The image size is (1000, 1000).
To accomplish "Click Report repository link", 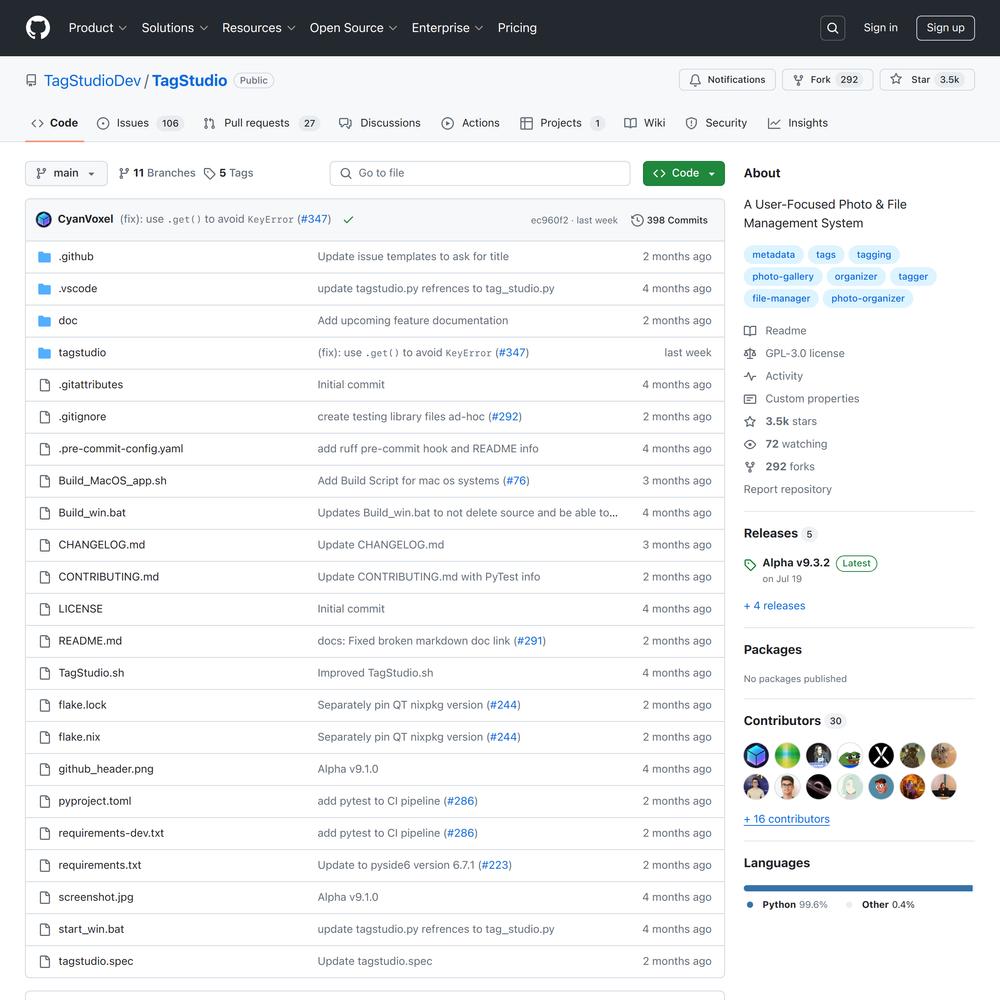I will [x=788, y=489].
